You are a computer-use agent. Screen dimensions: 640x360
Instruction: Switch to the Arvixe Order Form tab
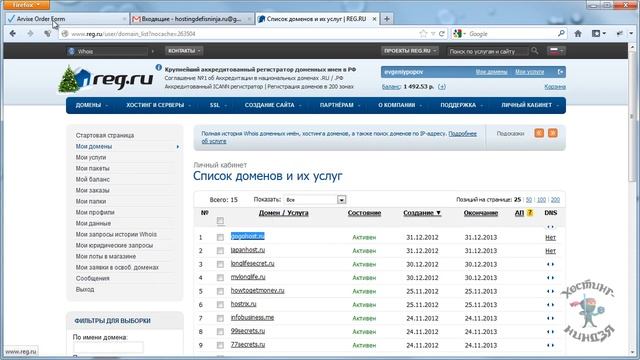(67, 19)
